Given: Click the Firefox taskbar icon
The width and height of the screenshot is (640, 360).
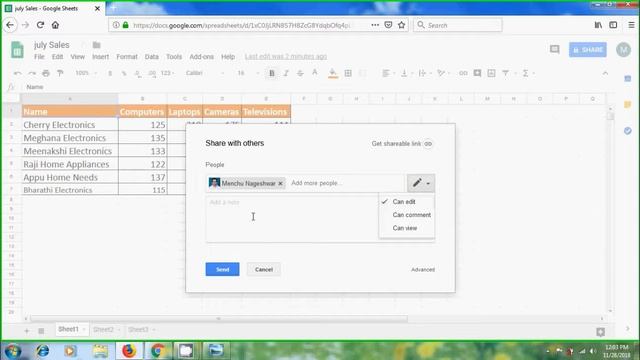Looking at the screenshot, I should (129, 351).
